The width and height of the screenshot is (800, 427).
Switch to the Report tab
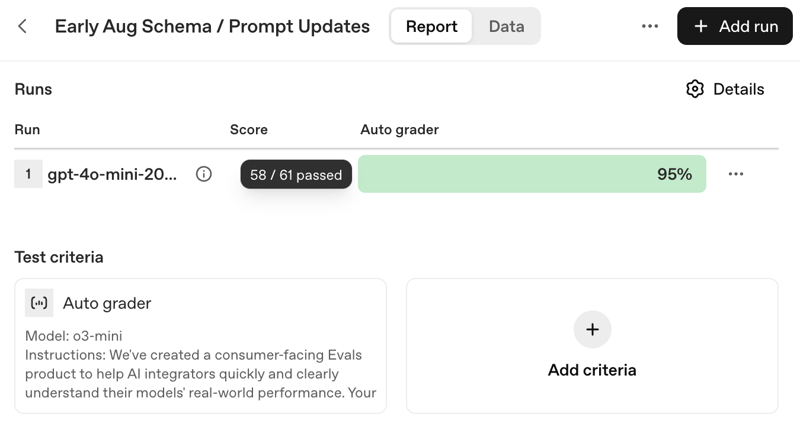pos(431,26)
